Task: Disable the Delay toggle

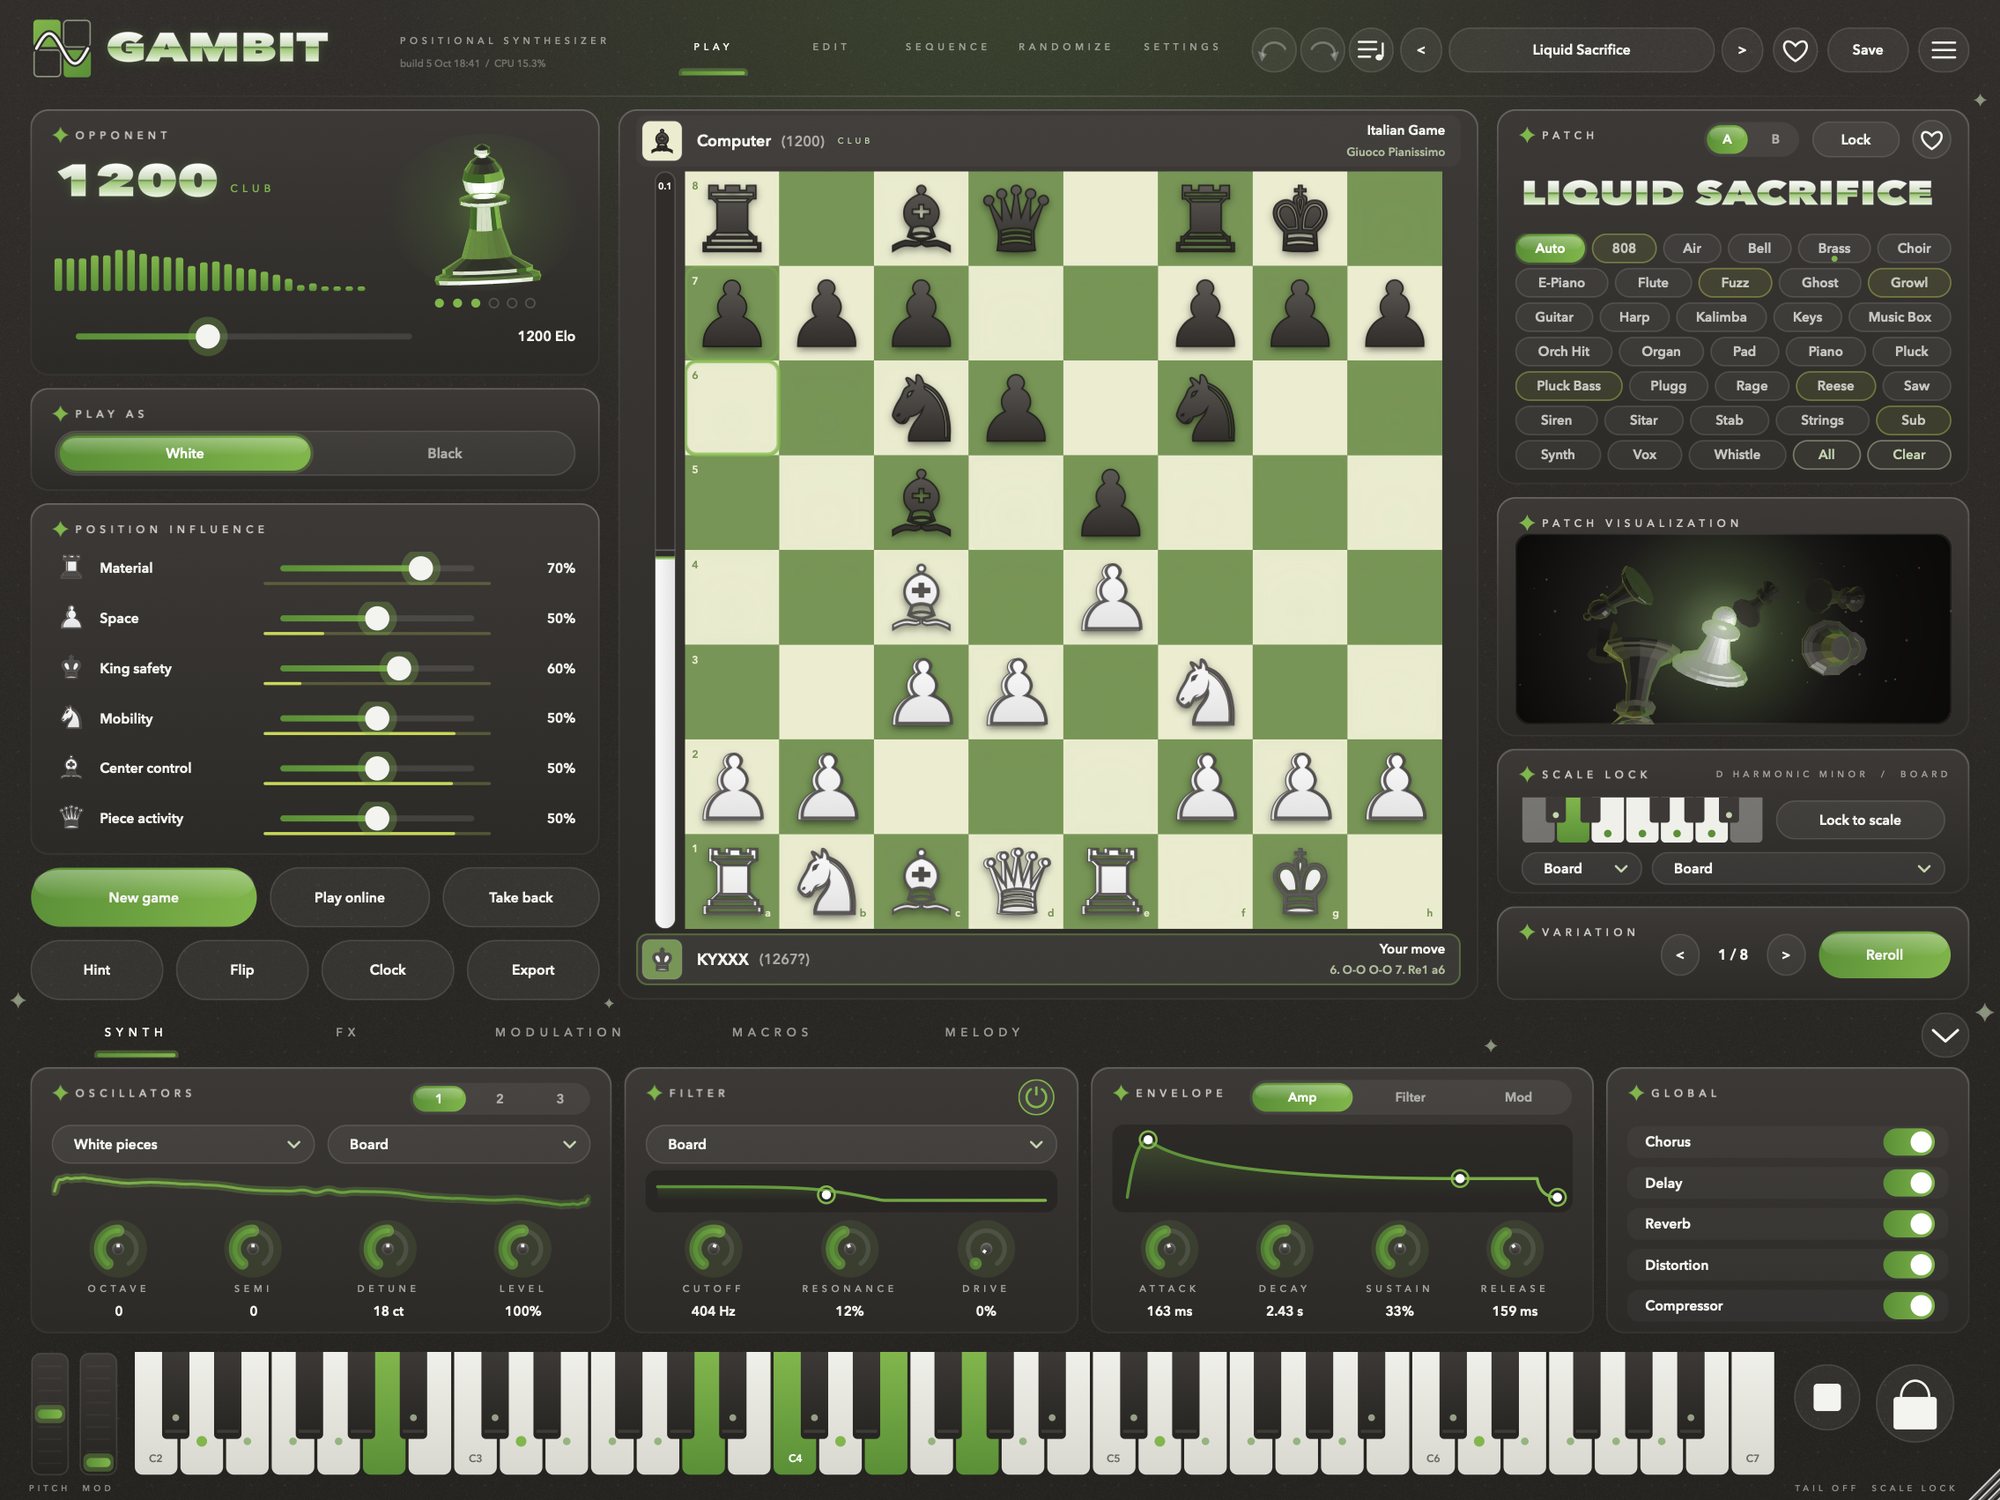Action: [1908, 1183]
